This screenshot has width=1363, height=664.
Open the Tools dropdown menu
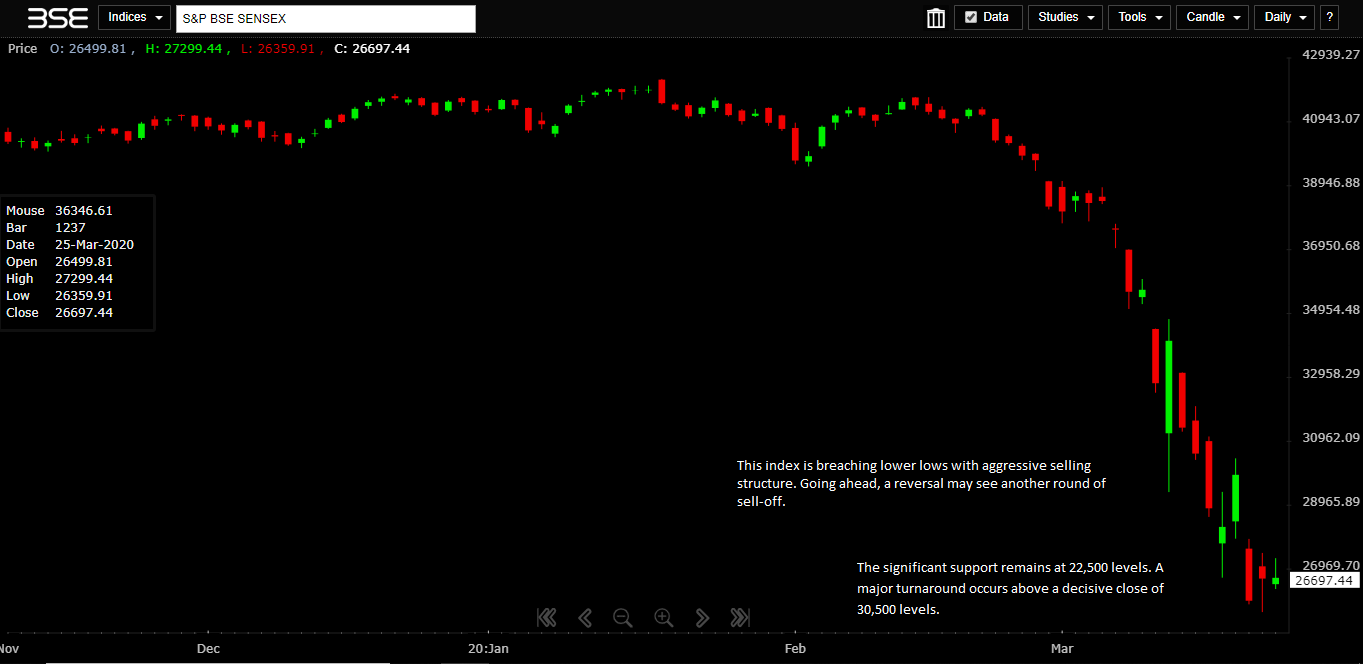point(1139,17)
